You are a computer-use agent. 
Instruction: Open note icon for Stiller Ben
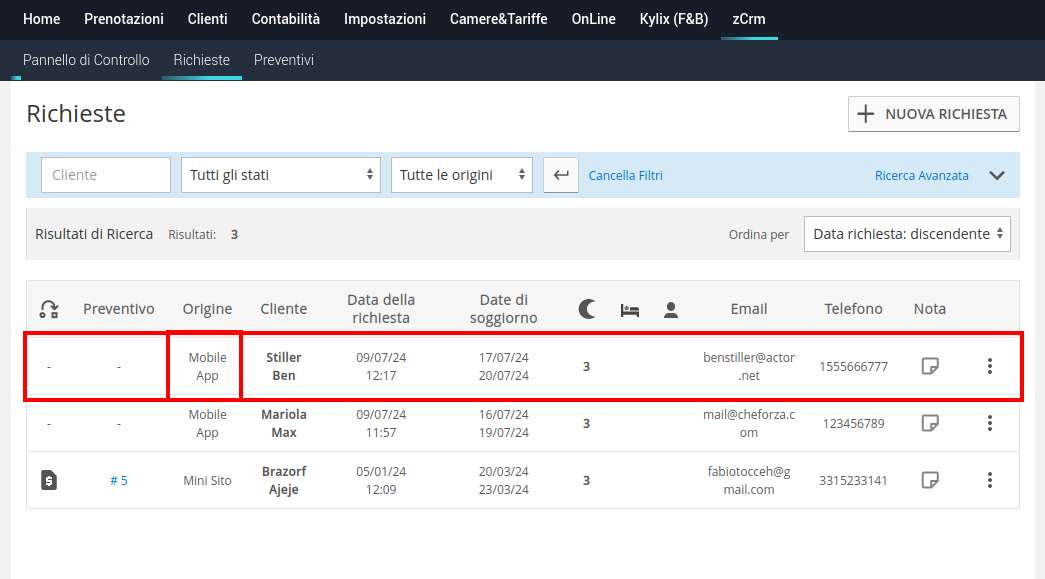[x=929, y=366]
